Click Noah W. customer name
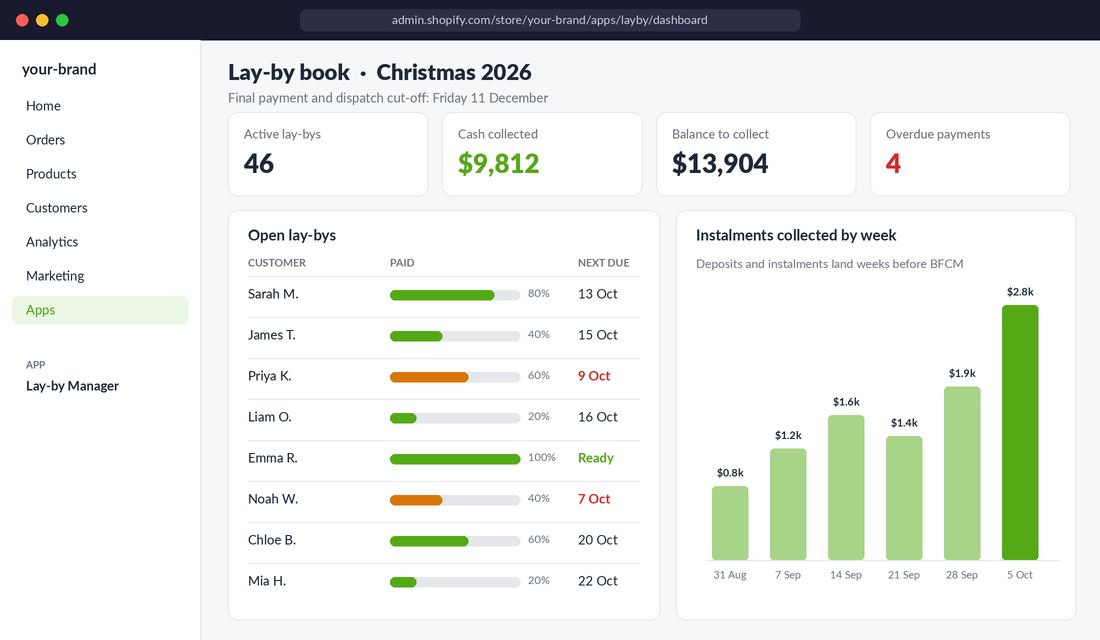 273,499
